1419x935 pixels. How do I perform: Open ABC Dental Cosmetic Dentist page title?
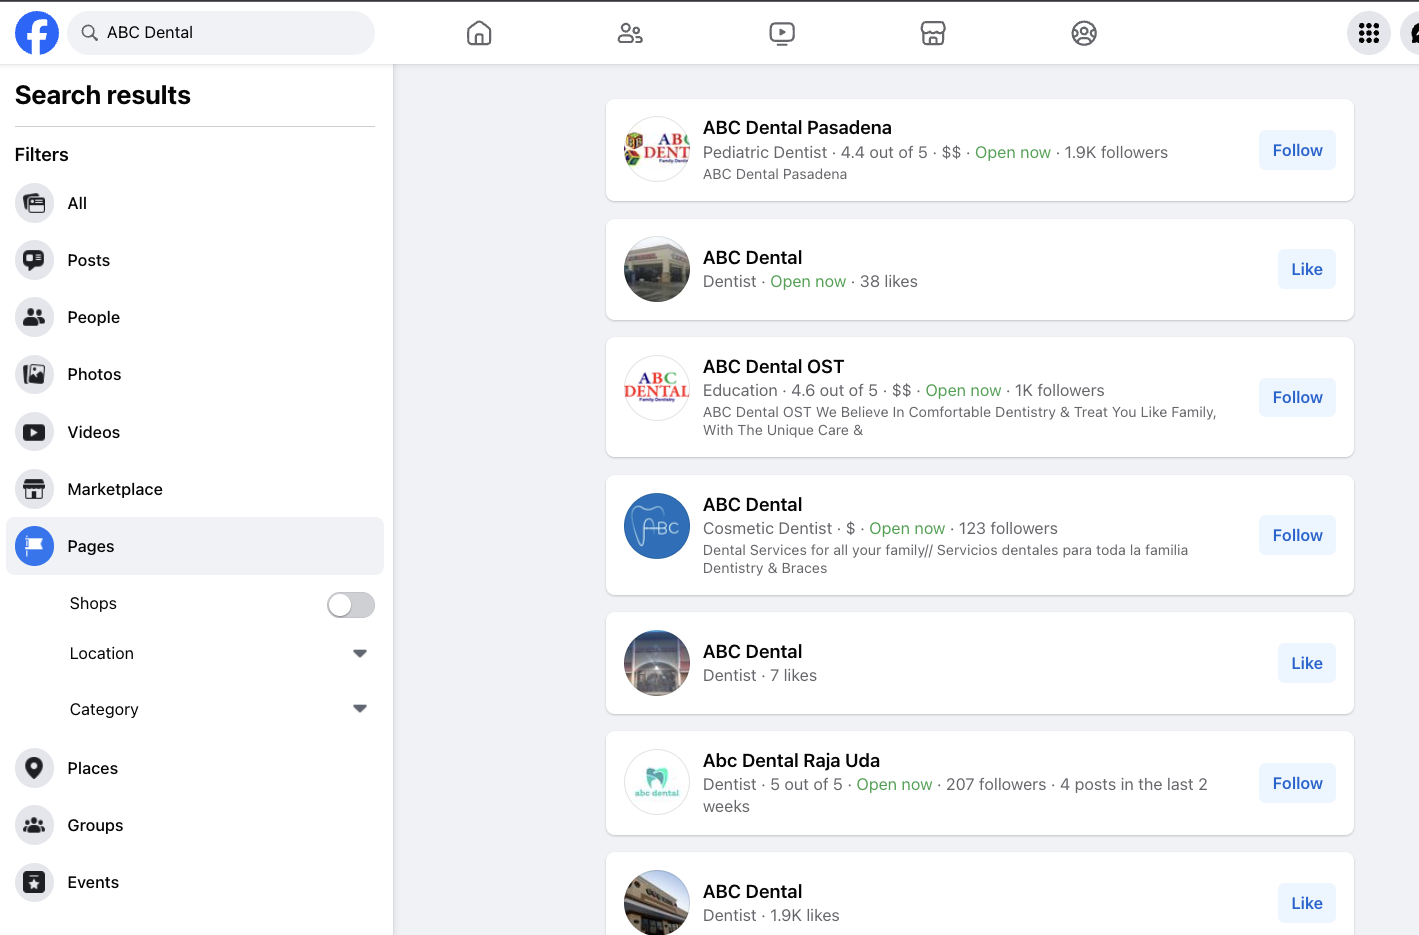pyautogui.click(x=752, y=504)
